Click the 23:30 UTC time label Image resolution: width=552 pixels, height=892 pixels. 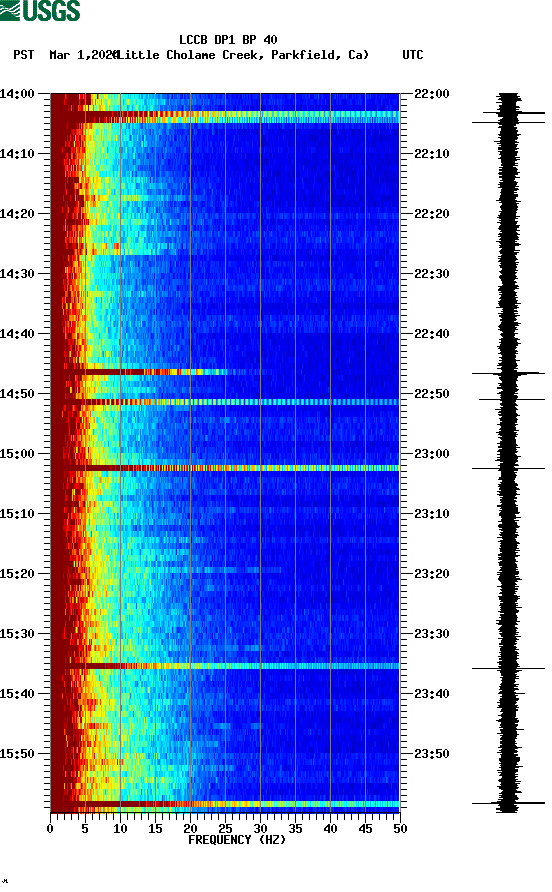tap(432, 634)
